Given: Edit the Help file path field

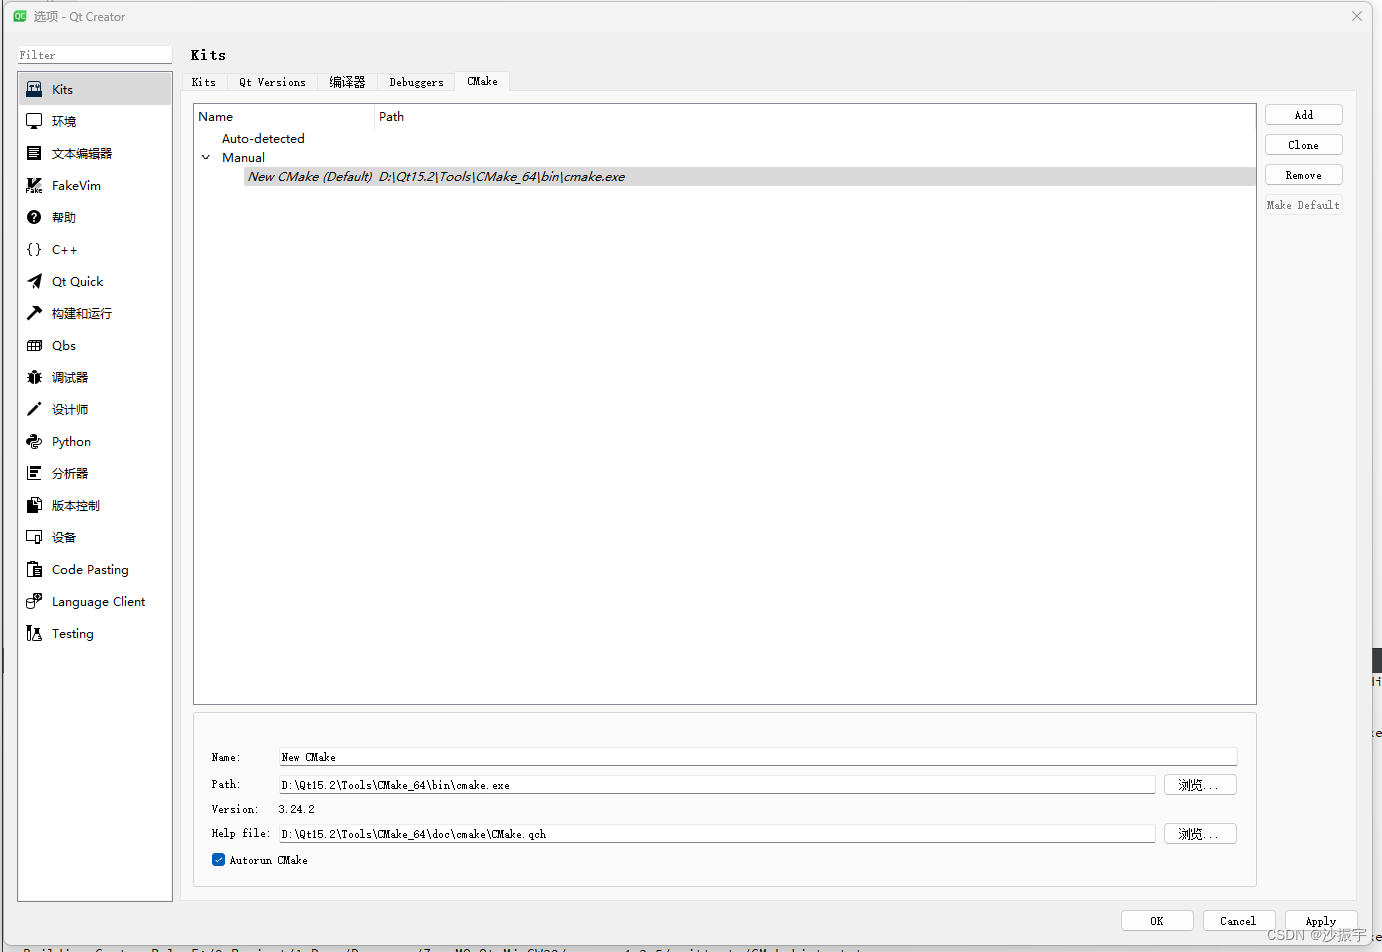Looking at the screenshot, I should 717,834.
